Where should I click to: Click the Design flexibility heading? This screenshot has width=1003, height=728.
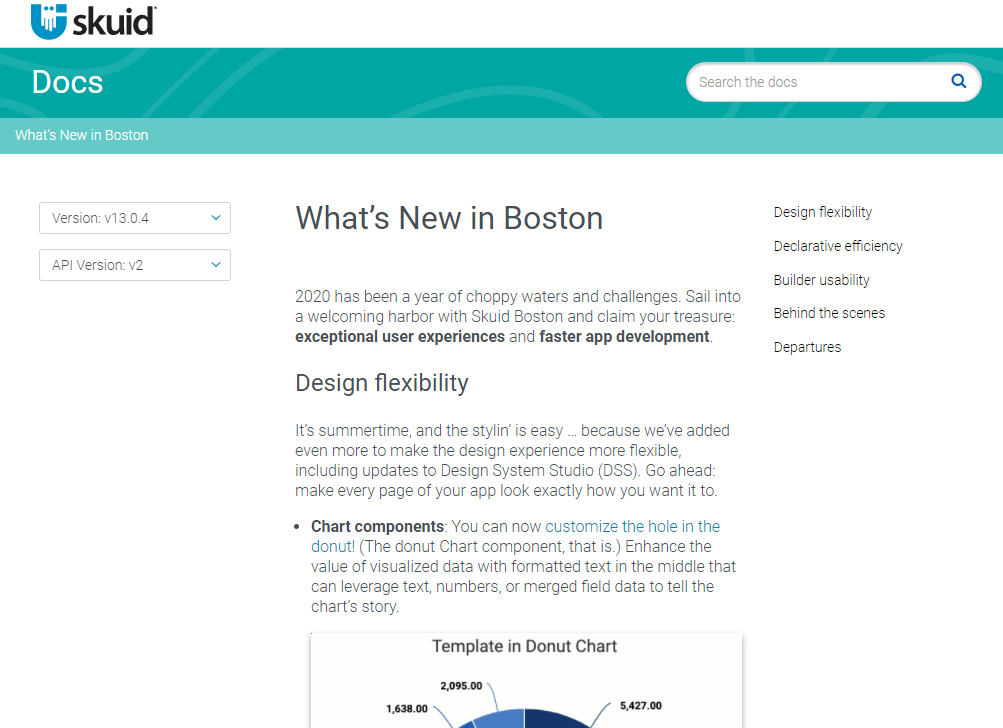pyautogui.click(x=382, y=383)
